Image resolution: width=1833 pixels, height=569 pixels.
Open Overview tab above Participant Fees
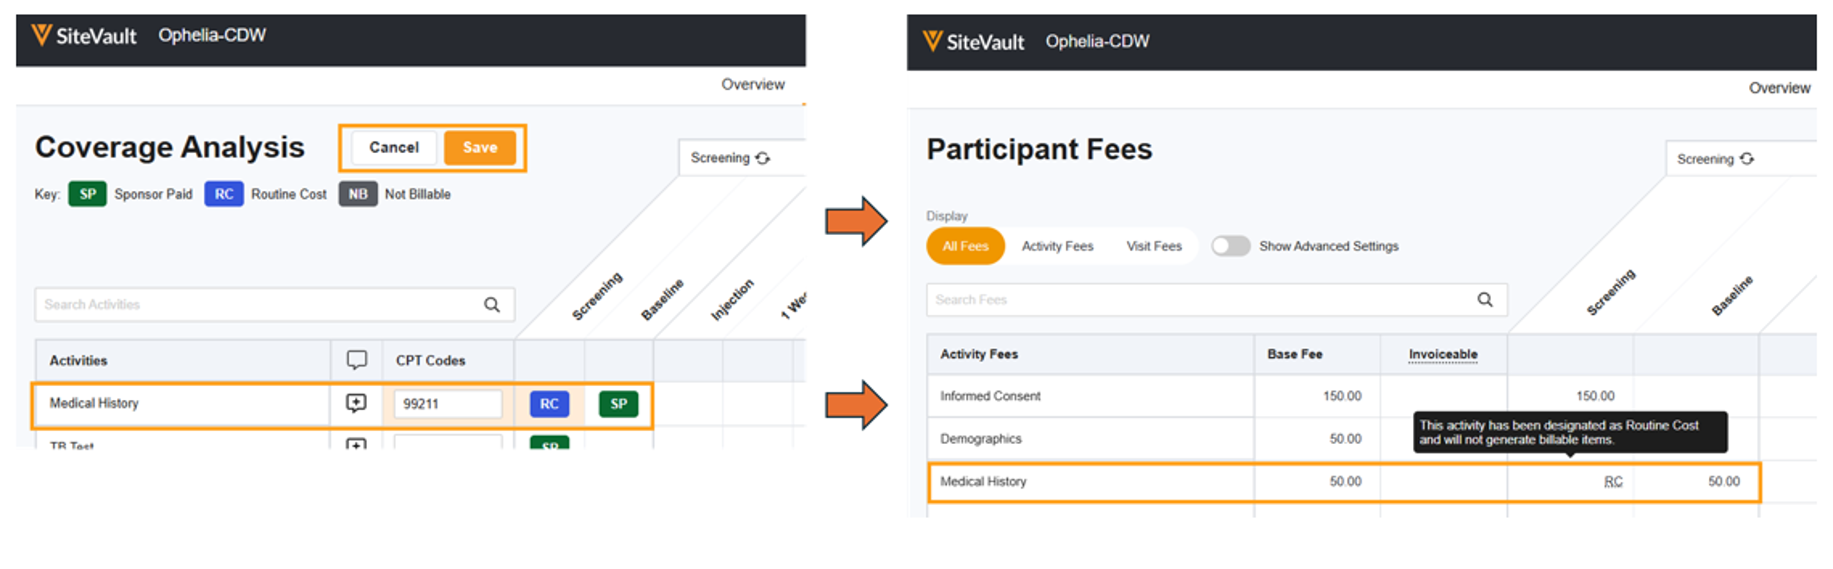point(1779,88)
